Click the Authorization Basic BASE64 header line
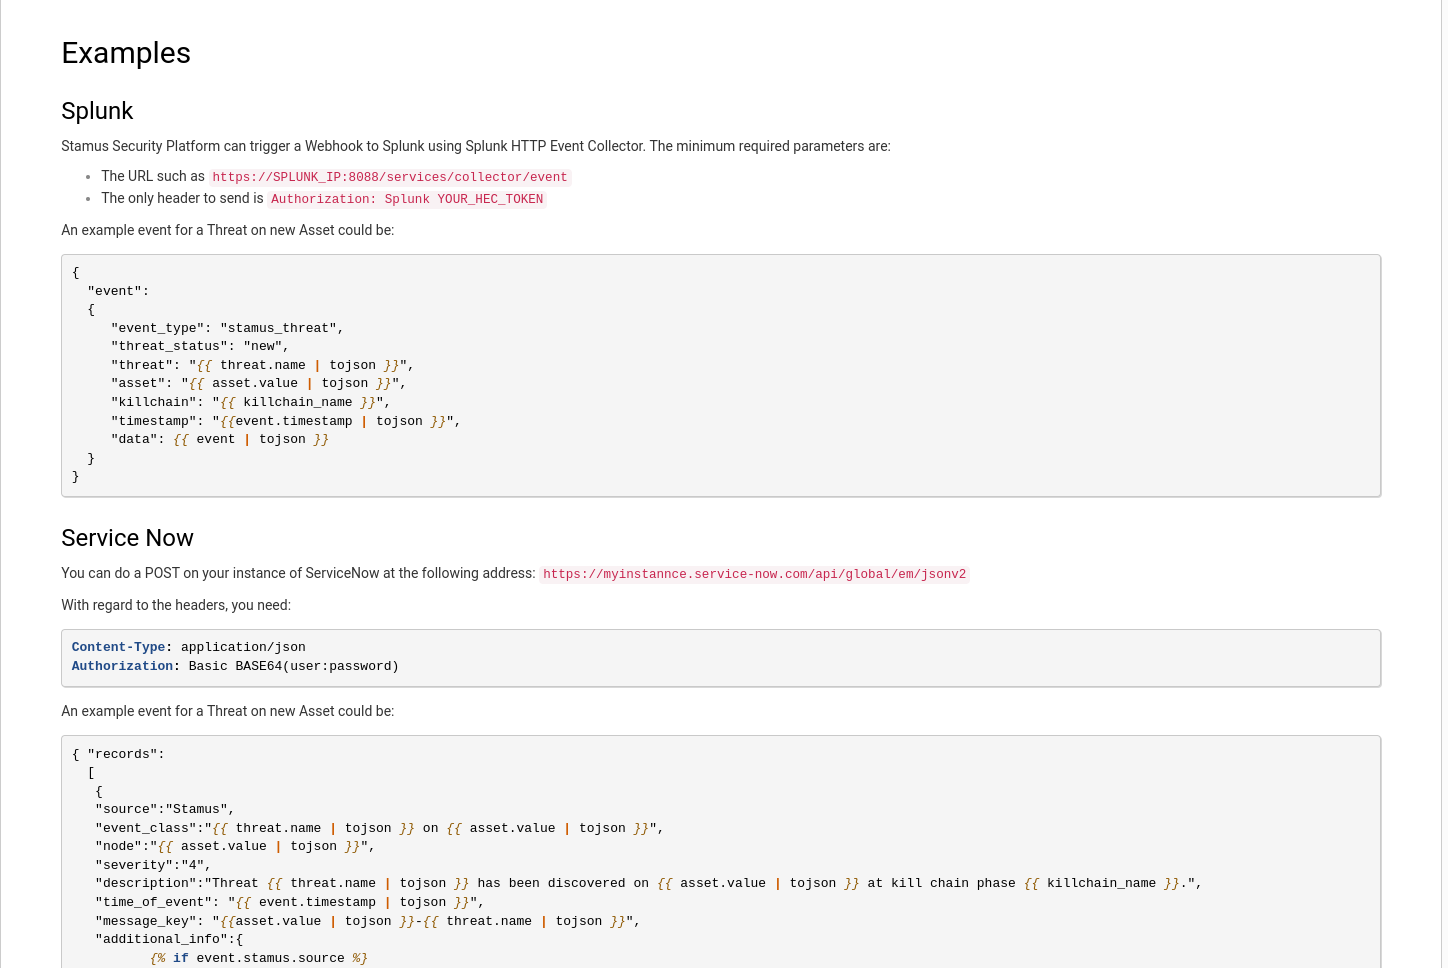Screen dimensions: 1448x968 pos(235,666)
